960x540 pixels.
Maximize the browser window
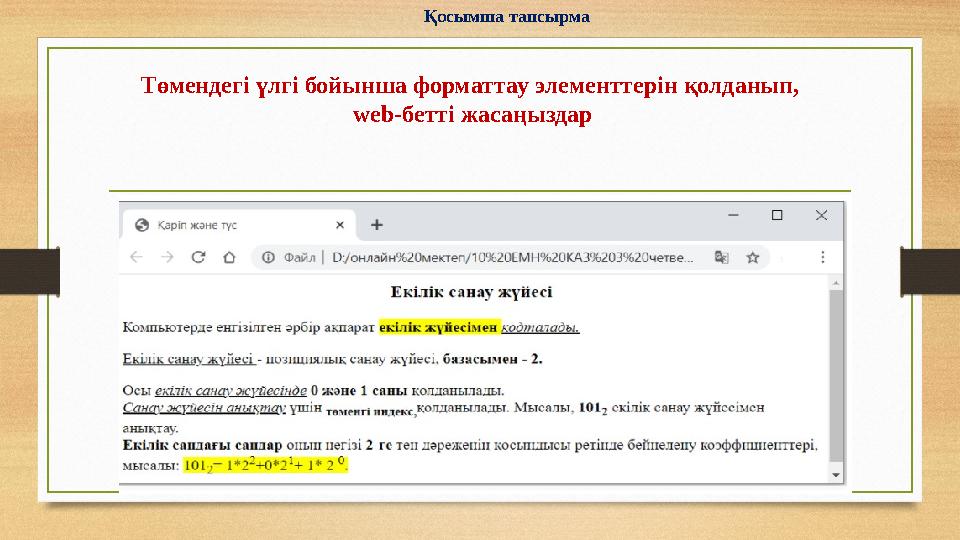(x=777, y=216)
